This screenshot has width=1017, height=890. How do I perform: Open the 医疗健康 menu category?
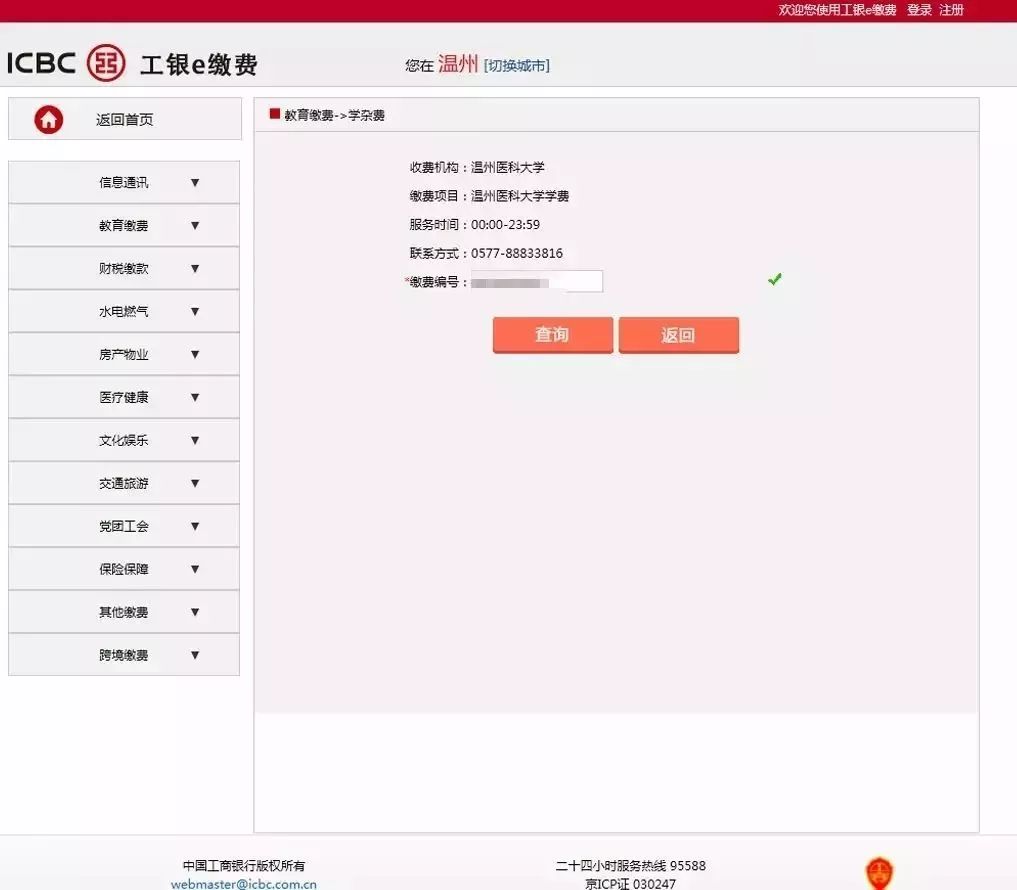tap(124, 397)
